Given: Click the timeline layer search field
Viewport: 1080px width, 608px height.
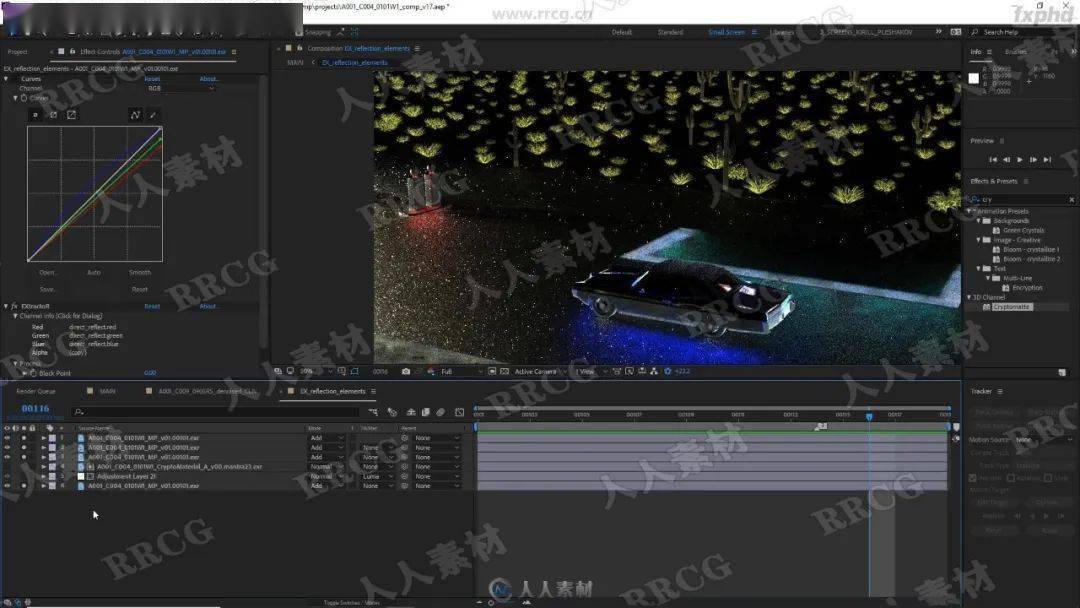Looking at the screenshot, I should coord(220,412).
